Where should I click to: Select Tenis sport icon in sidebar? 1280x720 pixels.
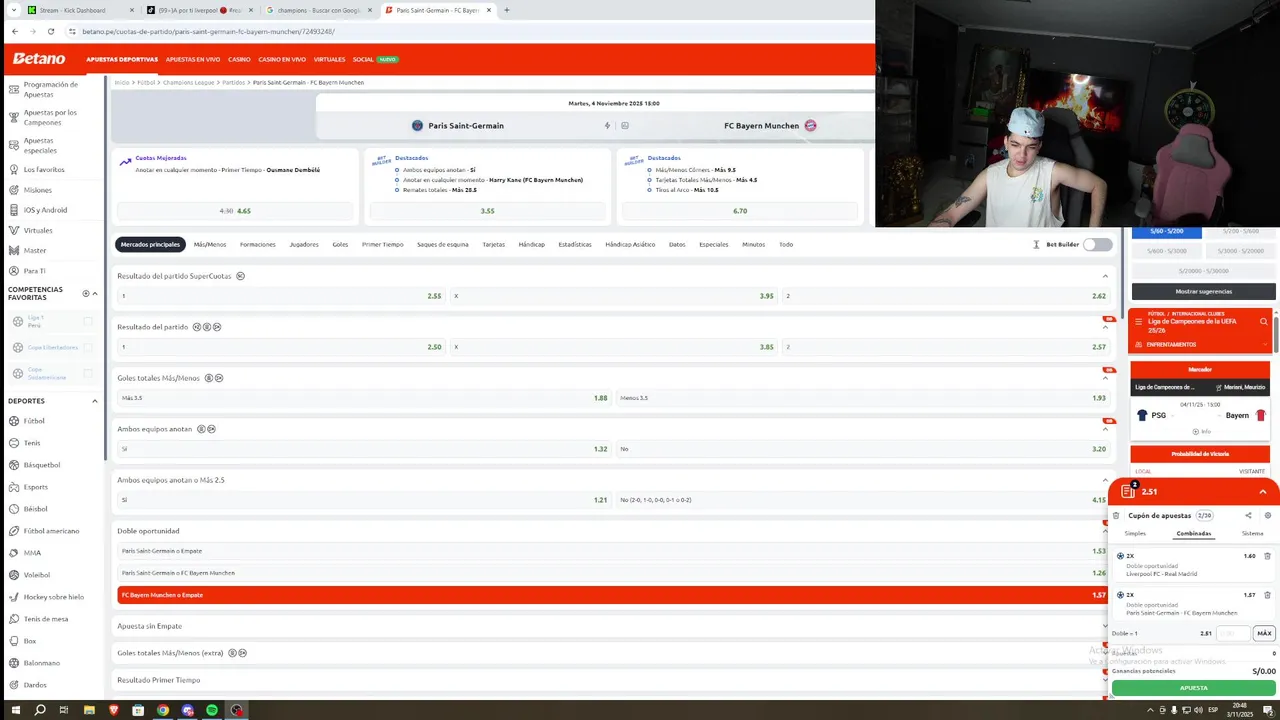point(14,443)
